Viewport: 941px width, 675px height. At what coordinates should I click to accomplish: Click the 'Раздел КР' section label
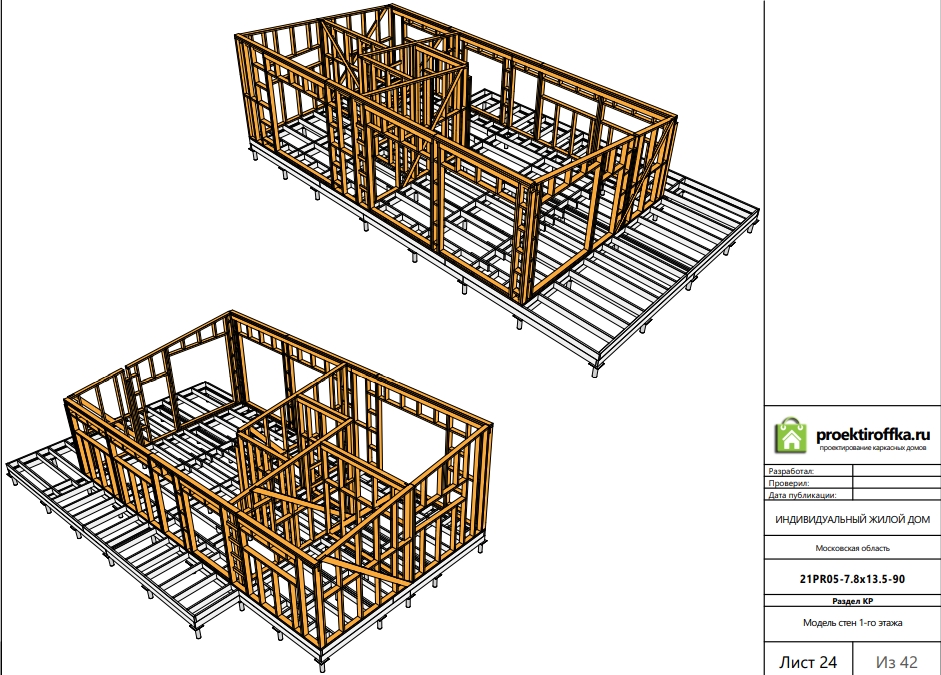pyautogui.click(x=852, y=601)
